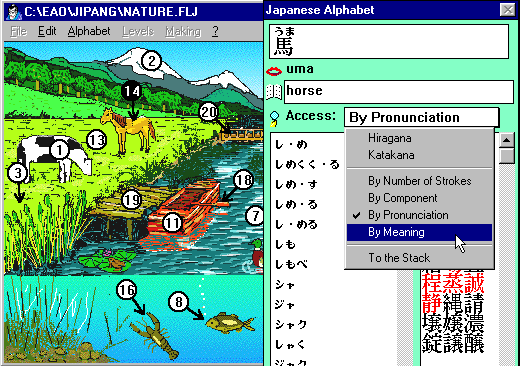
Task: Click the key icon beside Access
Action: (274, 118)
